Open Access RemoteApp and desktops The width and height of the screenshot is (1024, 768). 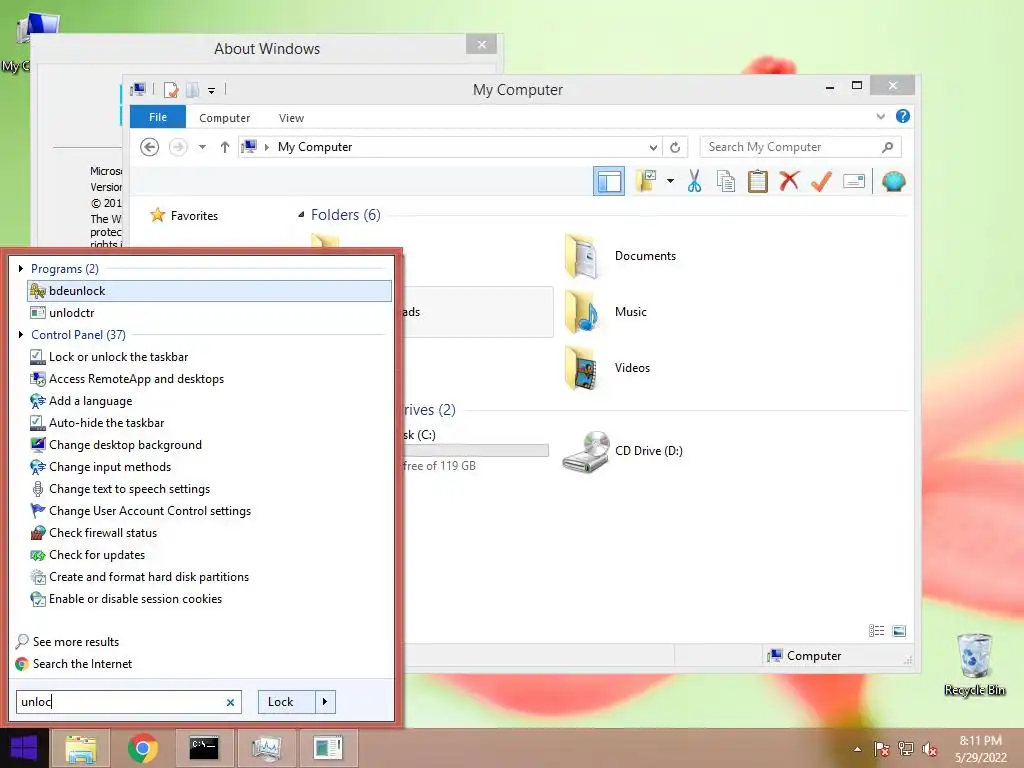coord(209,379)
